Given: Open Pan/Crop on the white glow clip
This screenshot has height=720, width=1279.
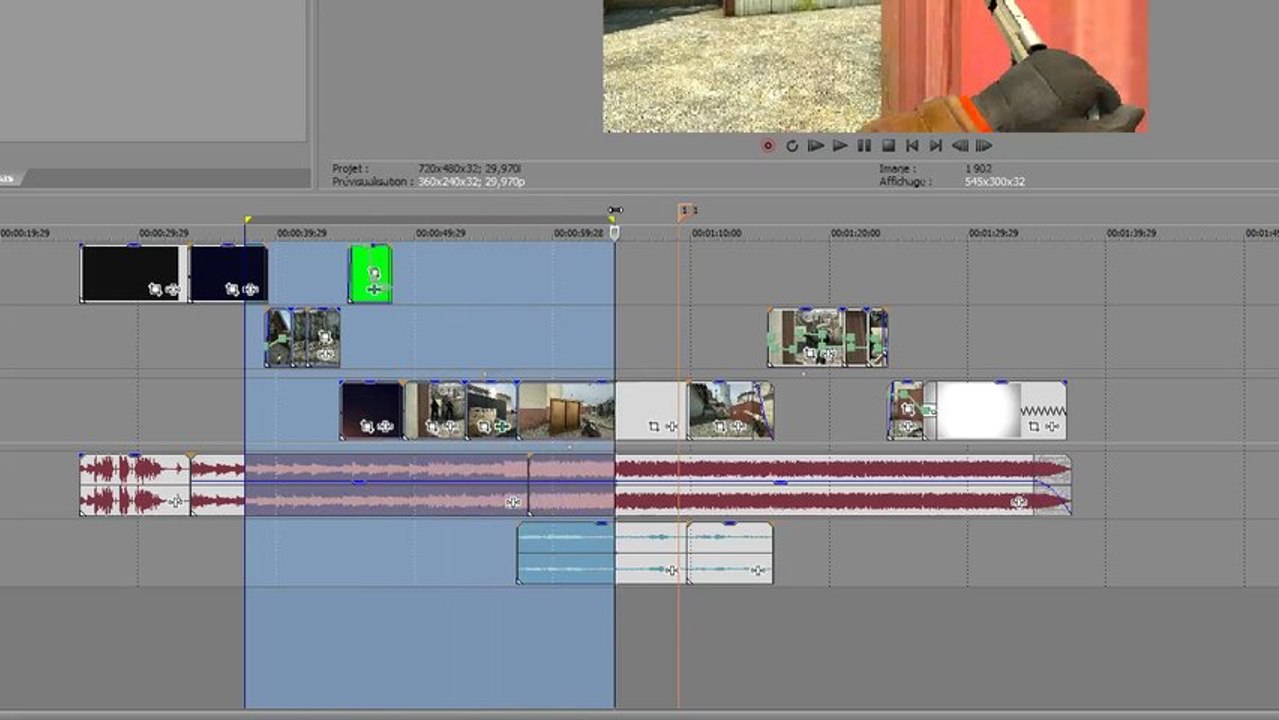Looking at the screenshot, I should 1034,426.
